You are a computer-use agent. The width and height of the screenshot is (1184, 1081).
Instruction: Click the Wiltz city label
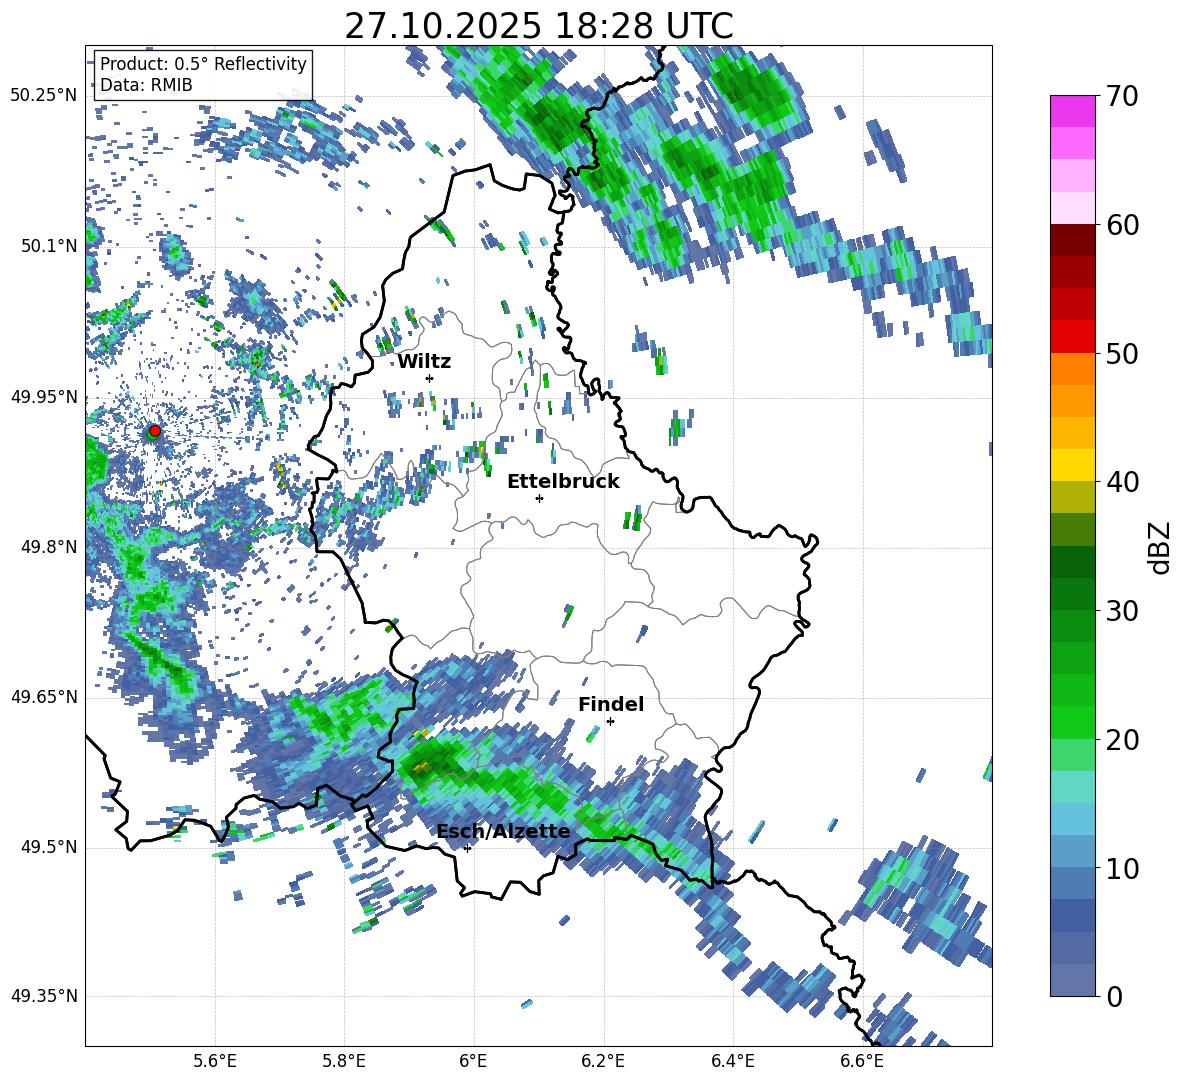424,362
